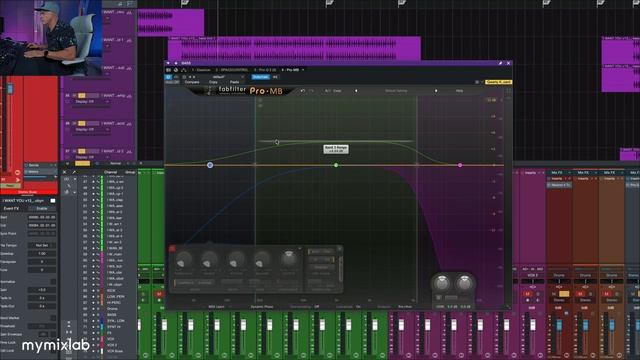640x360 pixels.
Task: Open Default Setting preset menu
Action: point(396,91)
